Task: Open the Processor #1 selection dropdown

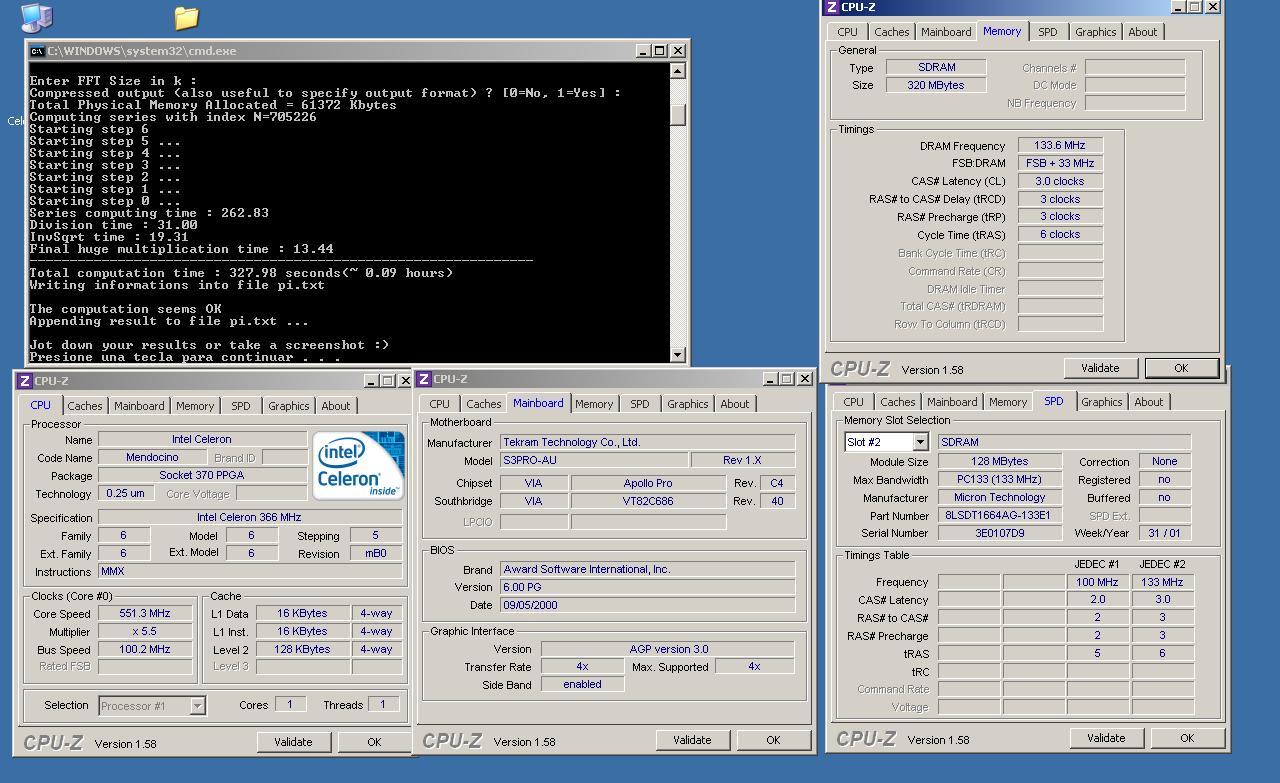Action: pyautogui.click(x=198, y=706)
